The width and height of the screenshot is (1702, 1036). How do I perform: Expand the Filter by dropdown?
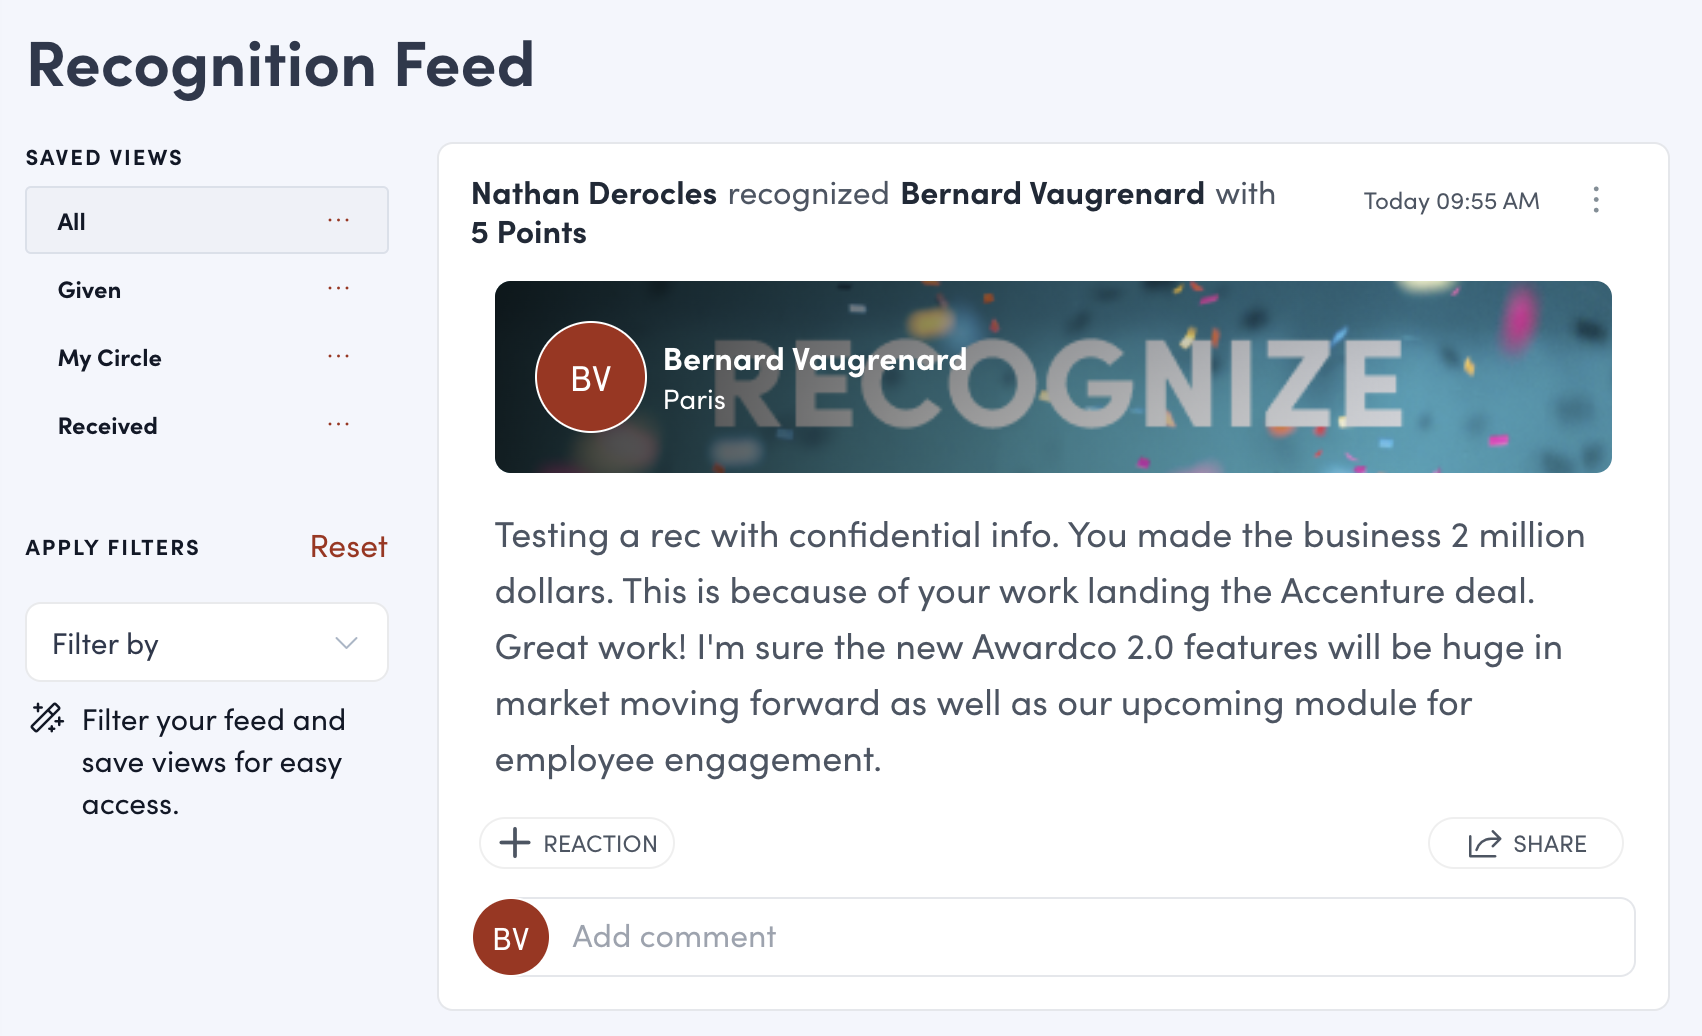click(206, 643)
